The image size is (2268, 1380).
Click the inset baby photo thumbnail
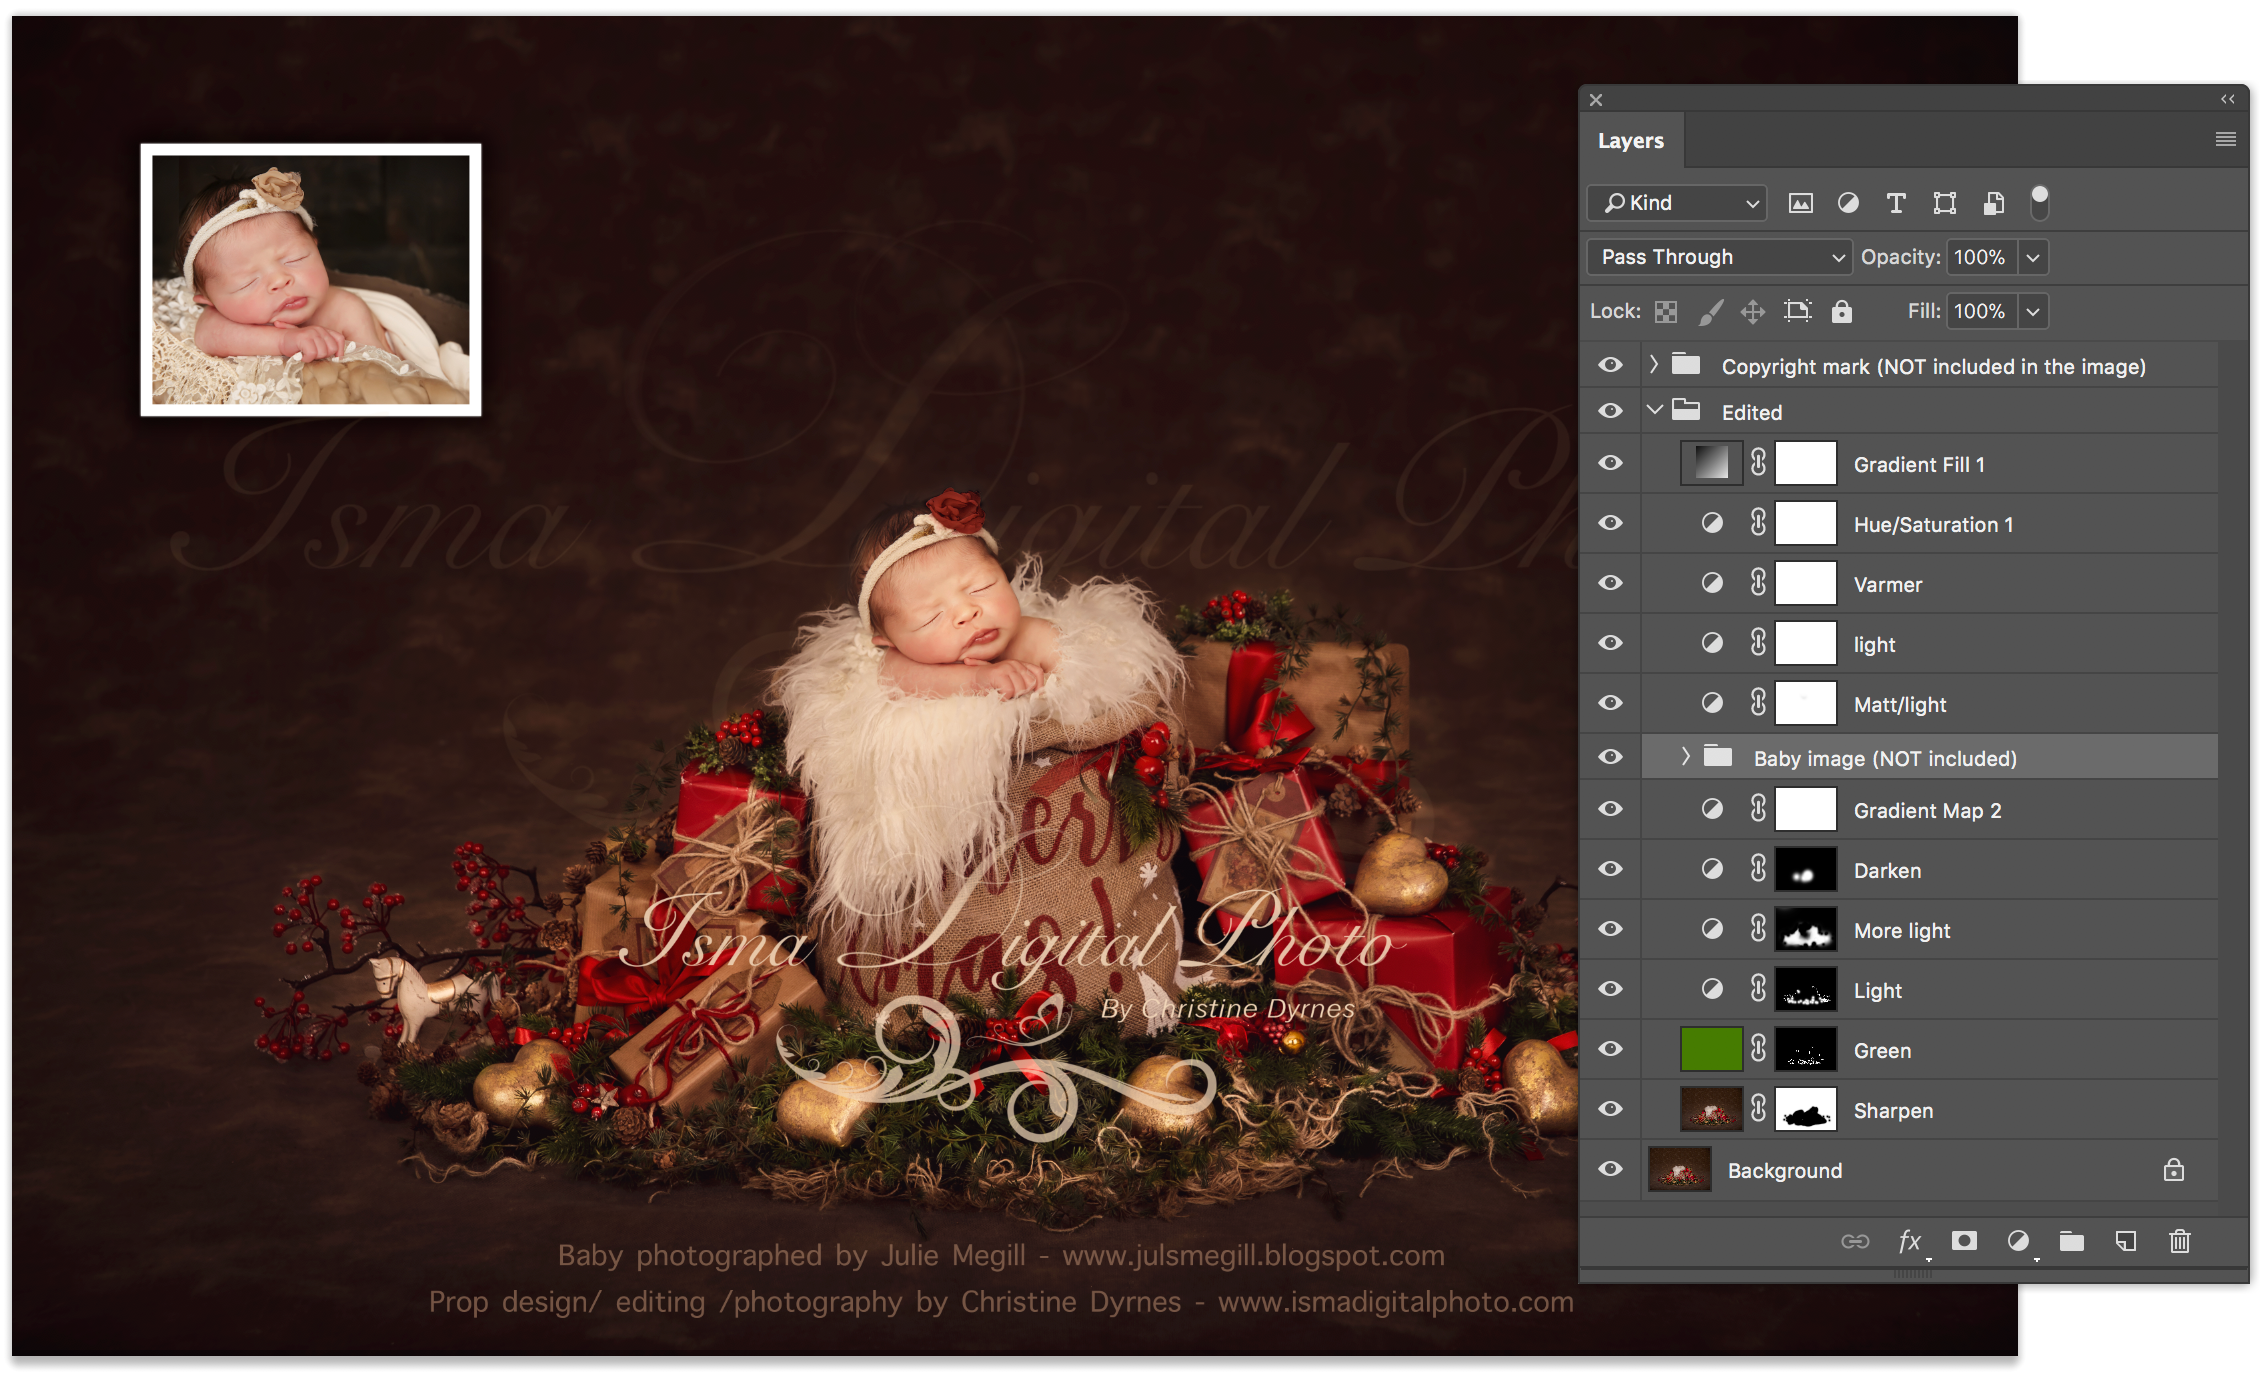(311, 280)
